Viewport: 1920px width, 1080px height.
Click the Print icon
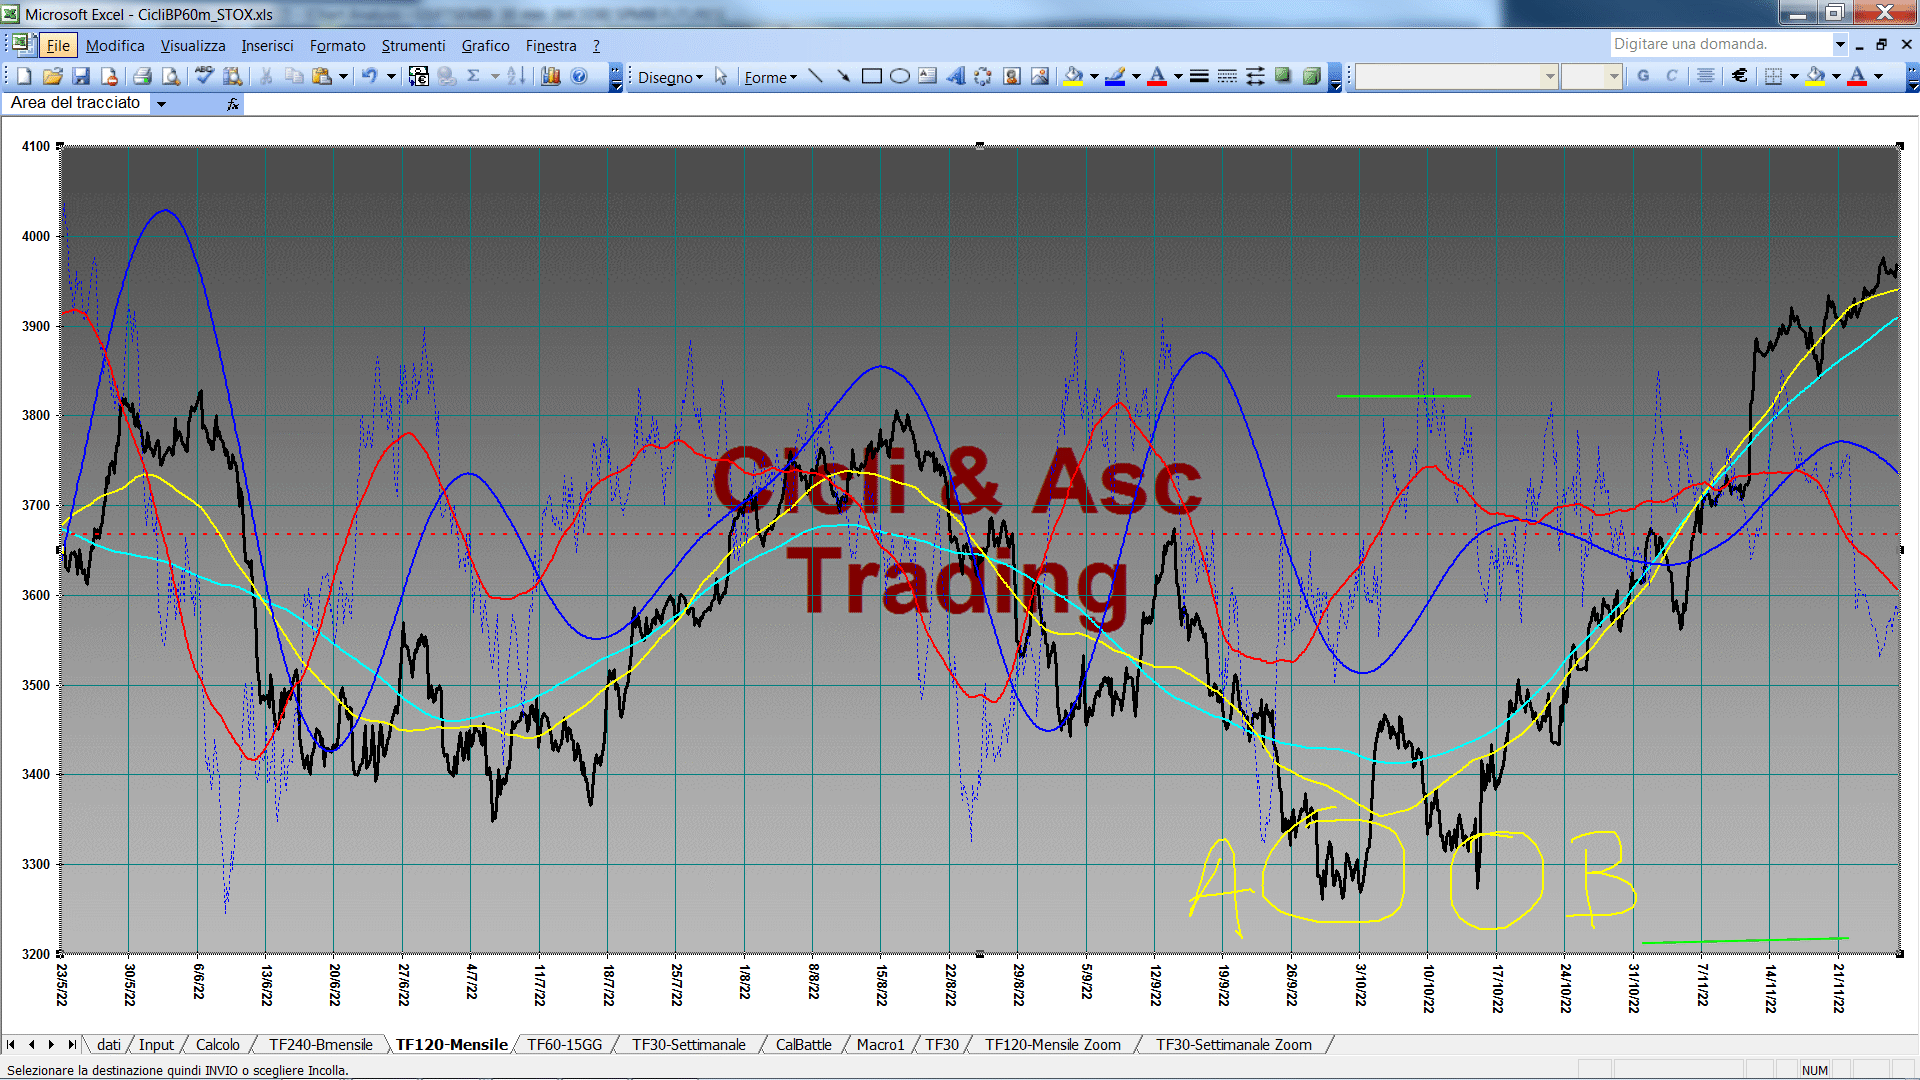pyautogui.click(x=142, y=76)
